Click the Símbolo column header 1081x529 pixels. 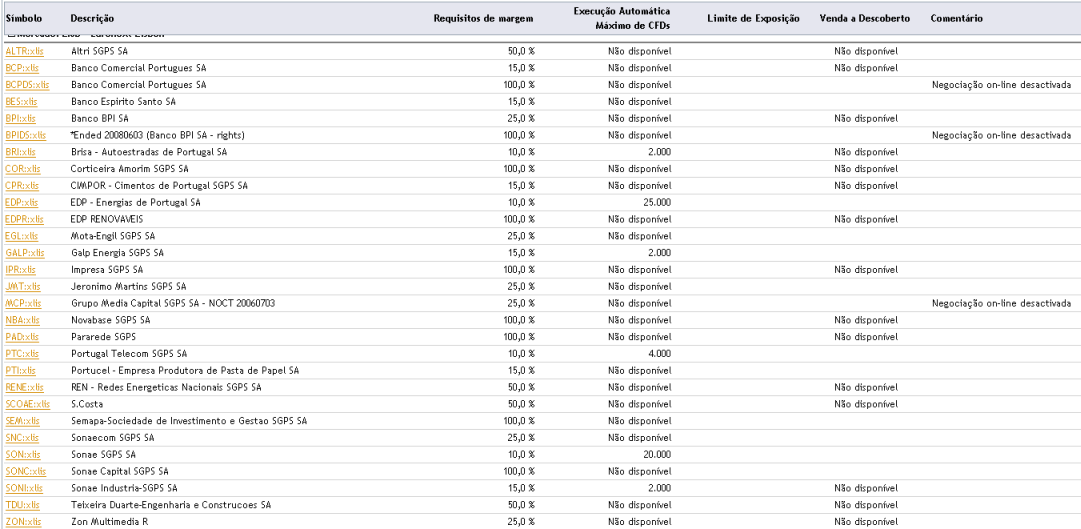(24, 19)
